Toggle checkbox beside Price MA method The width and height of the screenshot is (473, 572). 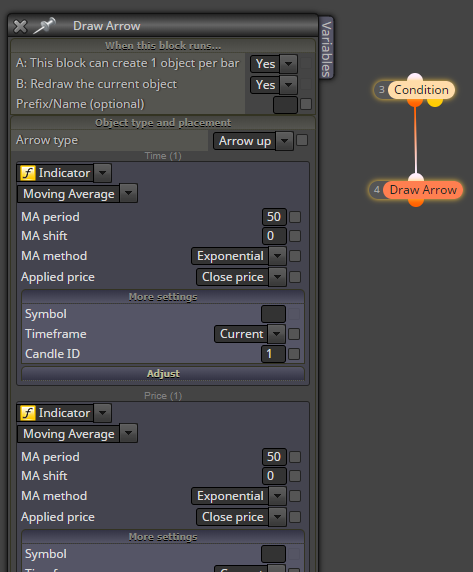(x=295, y=496)
